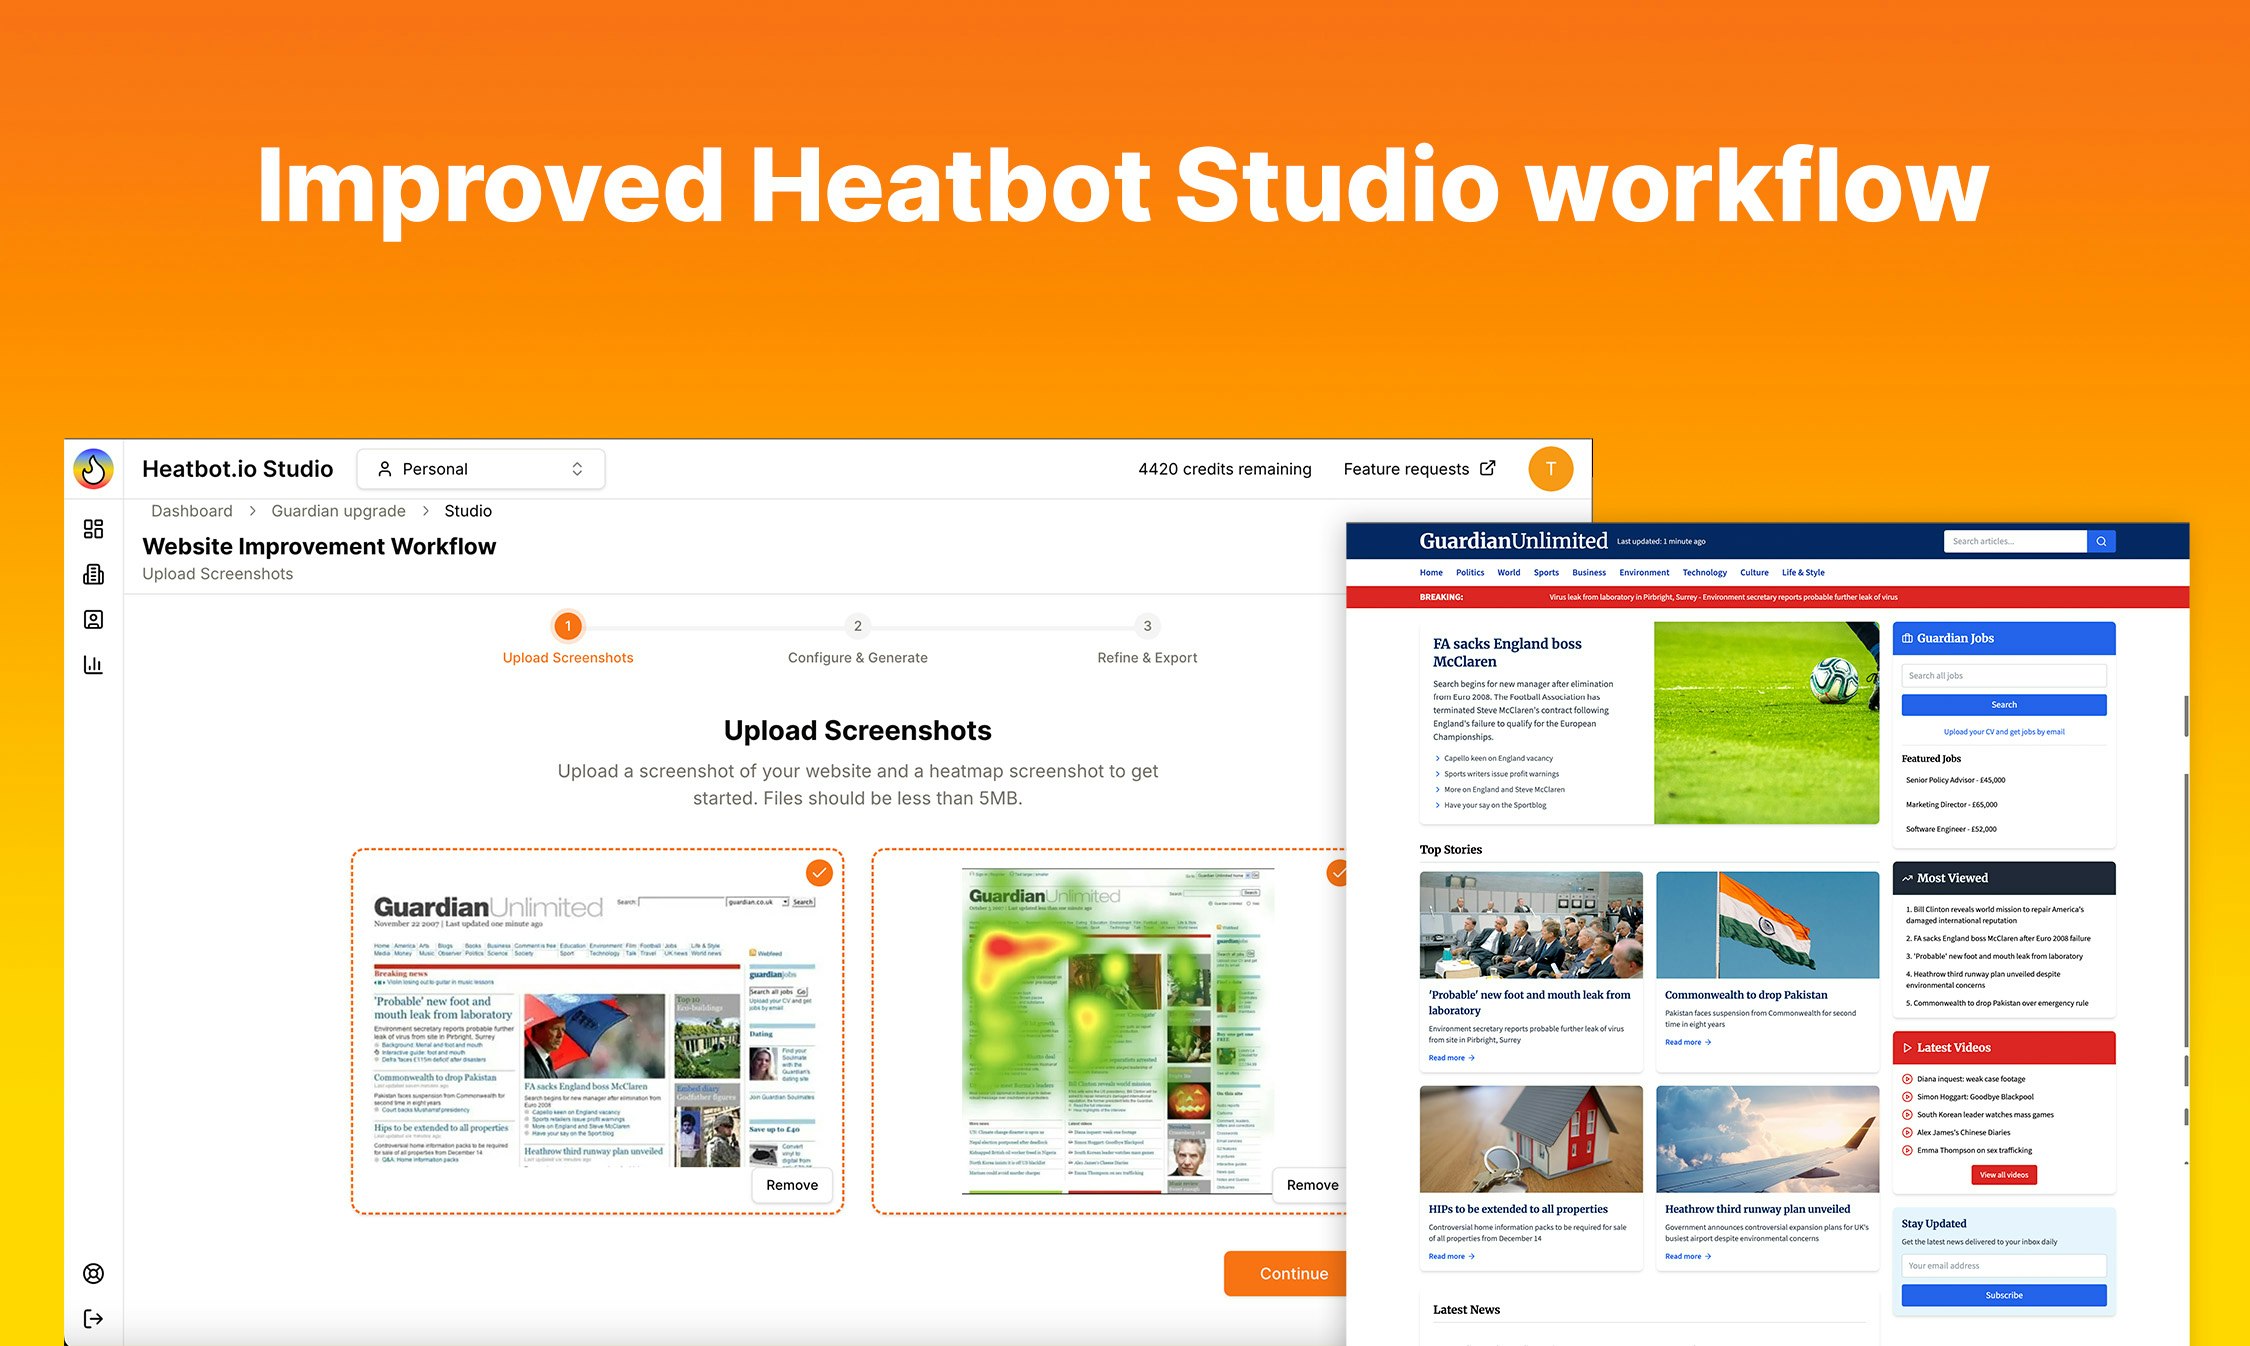Click the Continue button
This screenshot has width=2250, height=1346.
(x=1293, y=1273)
